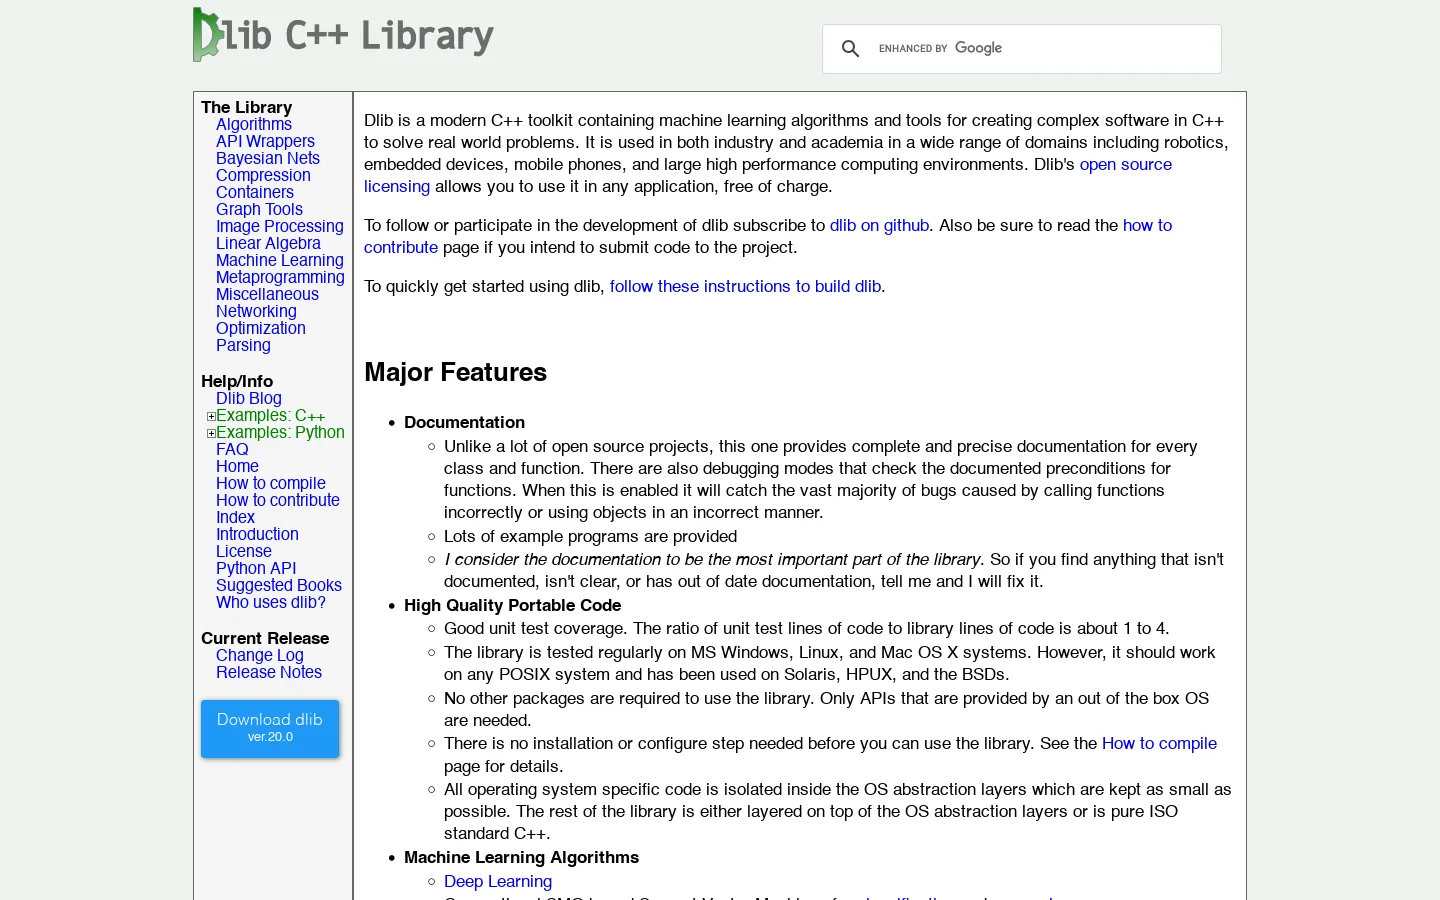Open Graph Tools

pyautogui.click(x=259, y=209)
